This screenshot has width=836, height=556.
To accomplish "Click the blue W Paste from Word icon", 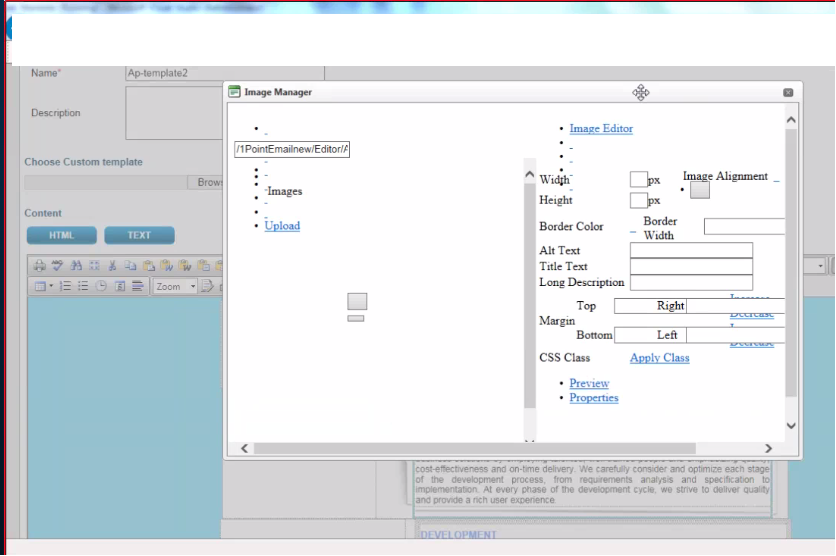I will [167, 265].
